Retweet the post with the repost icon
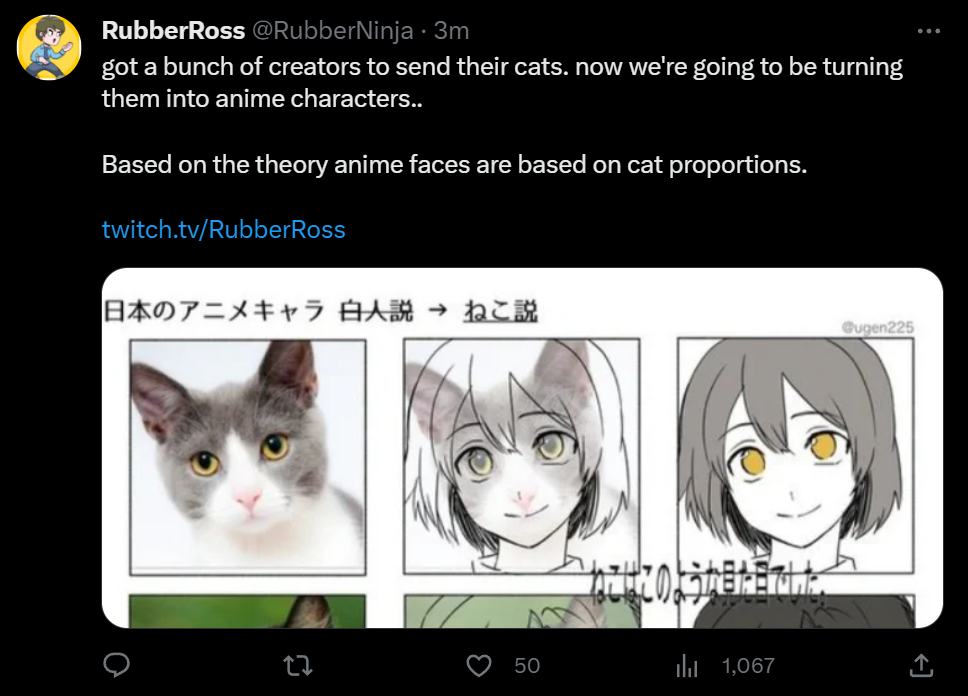 point(298,666)
